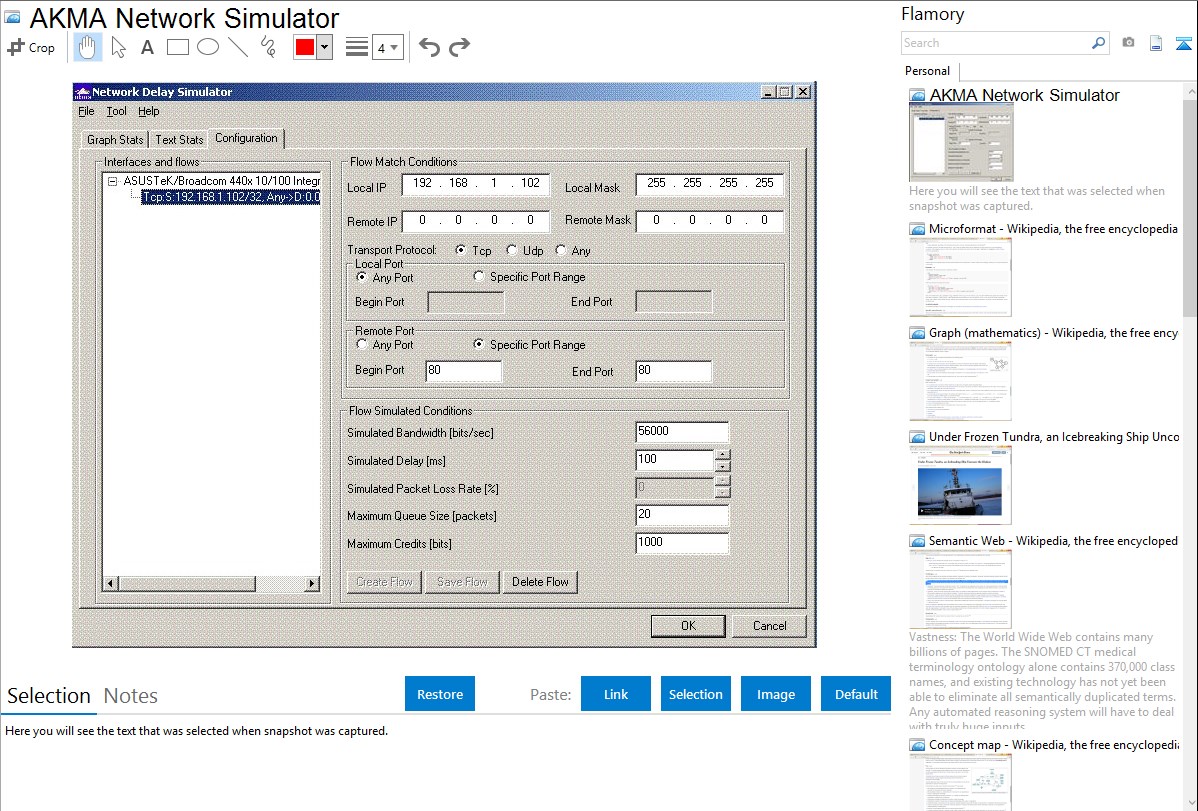Click the undo arrow

pos(429,47)
